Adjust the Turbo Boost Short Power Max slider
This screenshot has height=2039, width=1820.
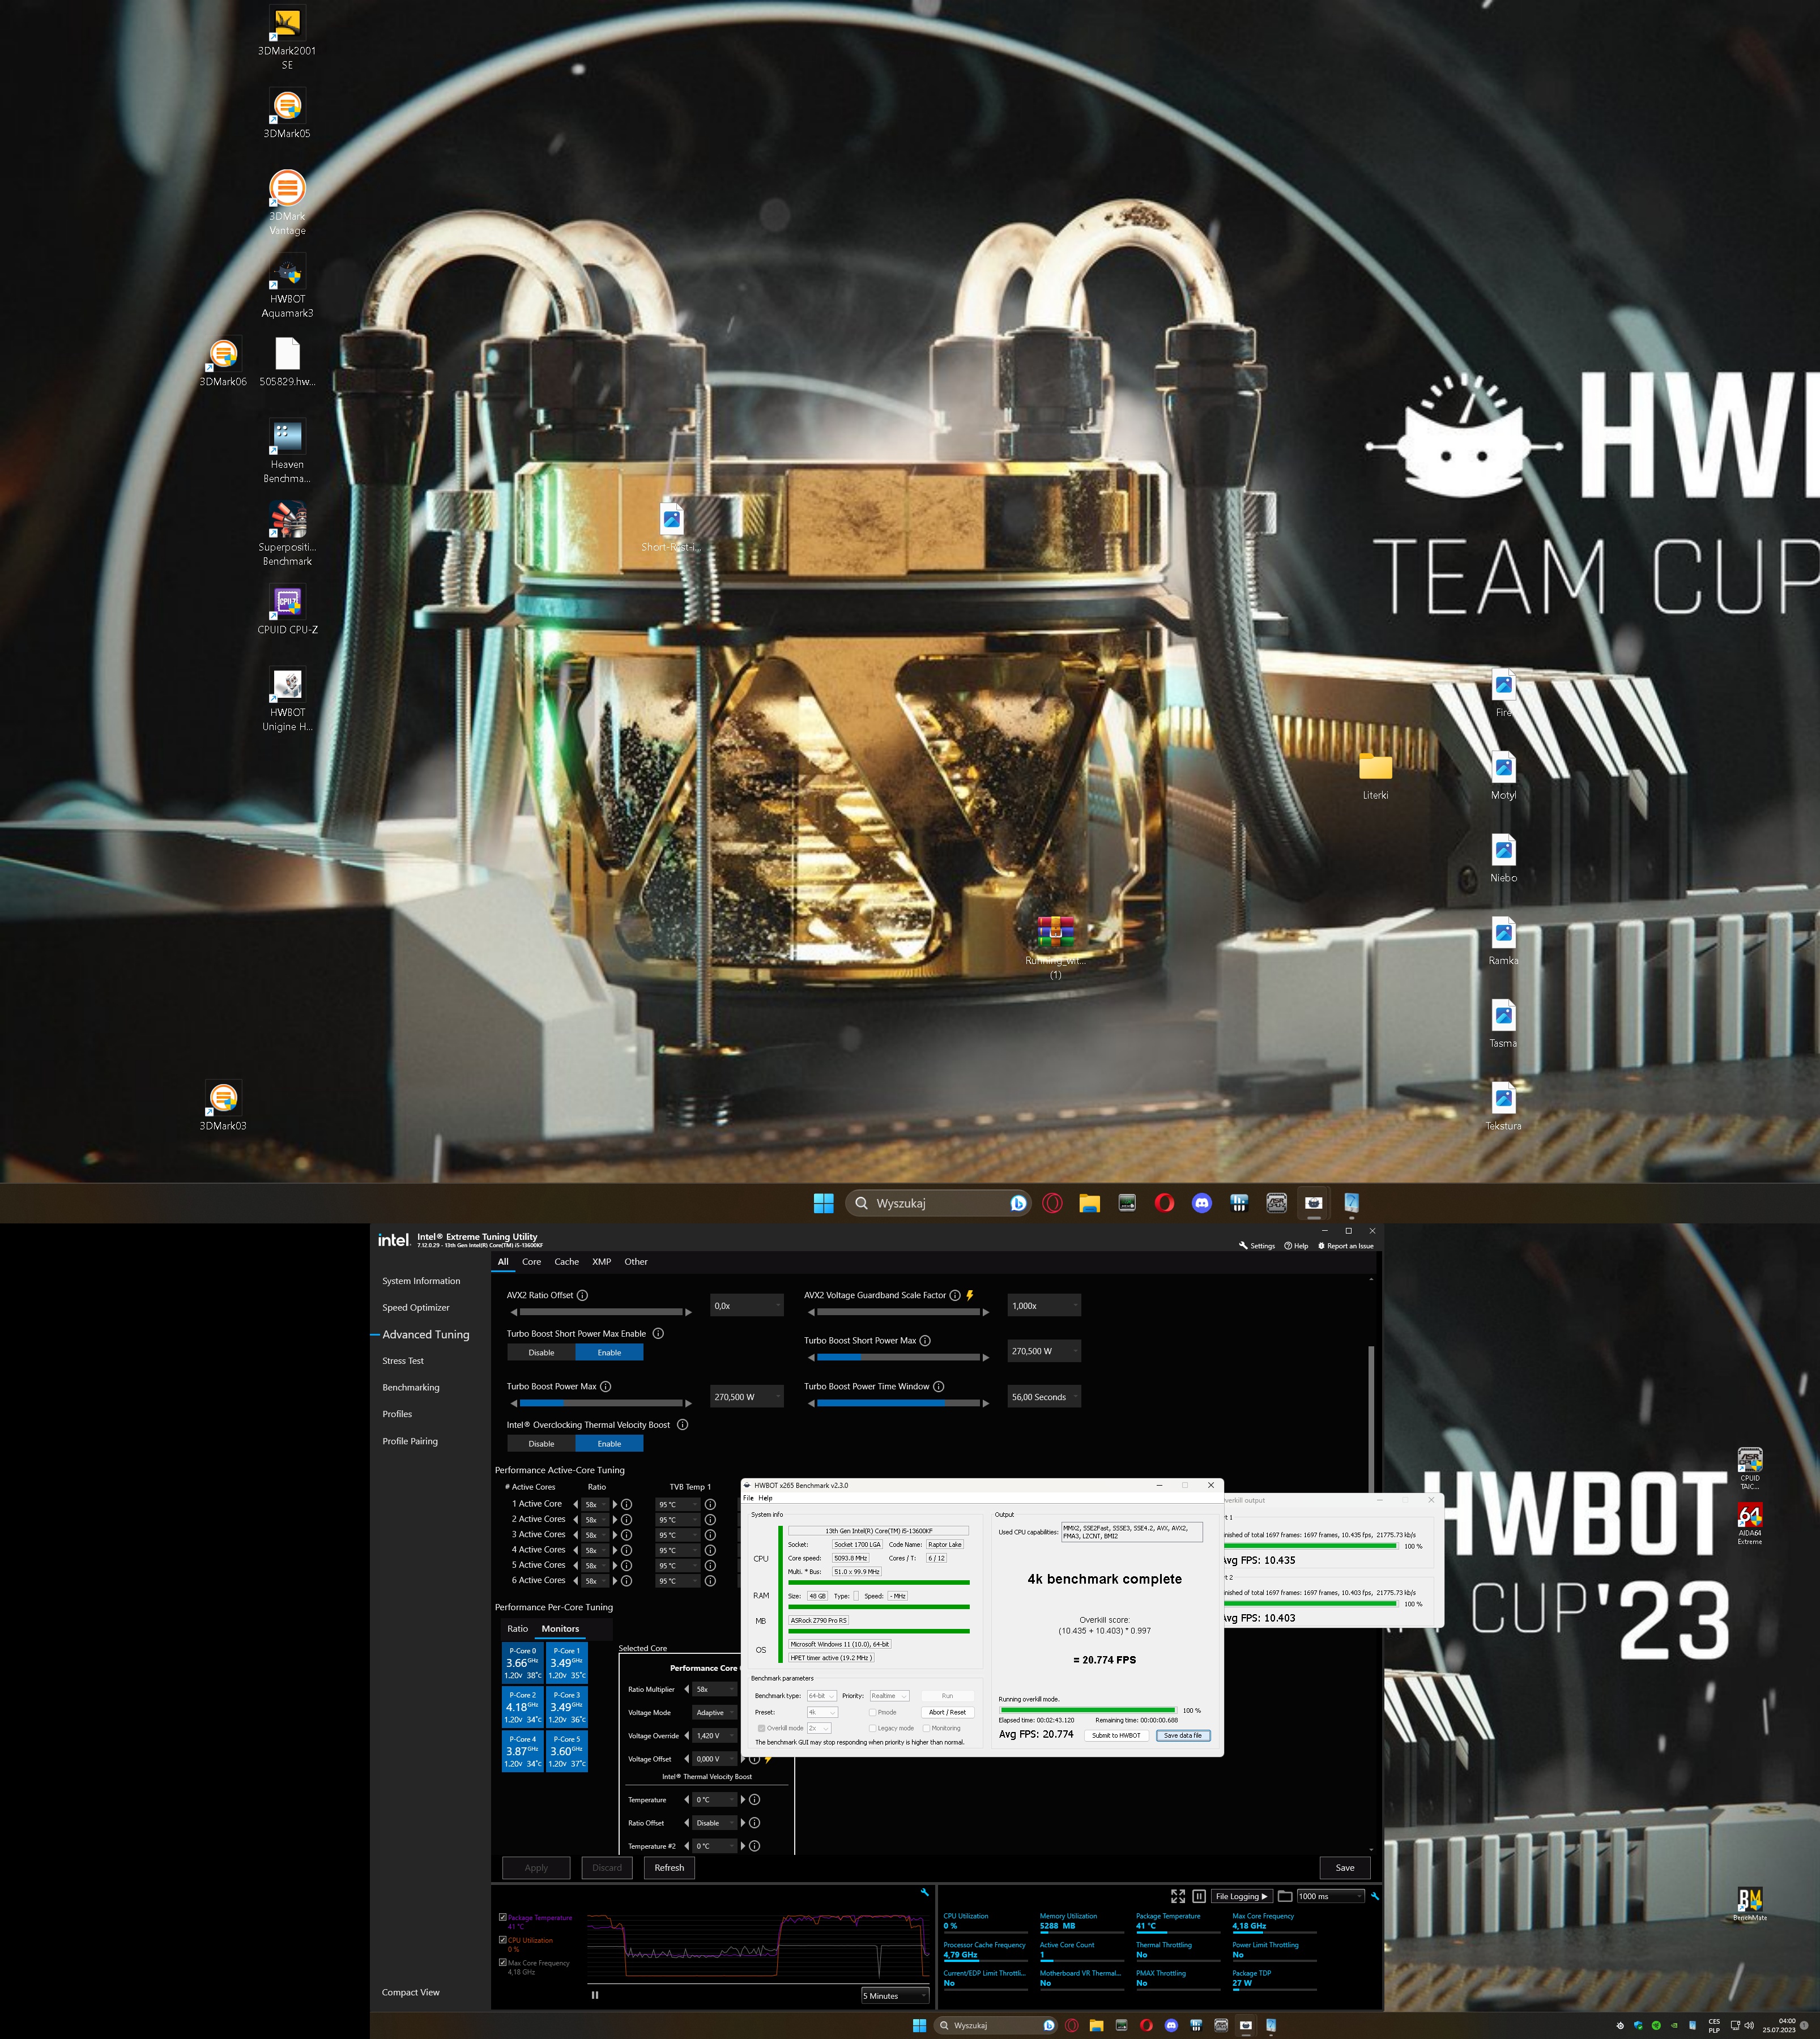click(898, 1357)
